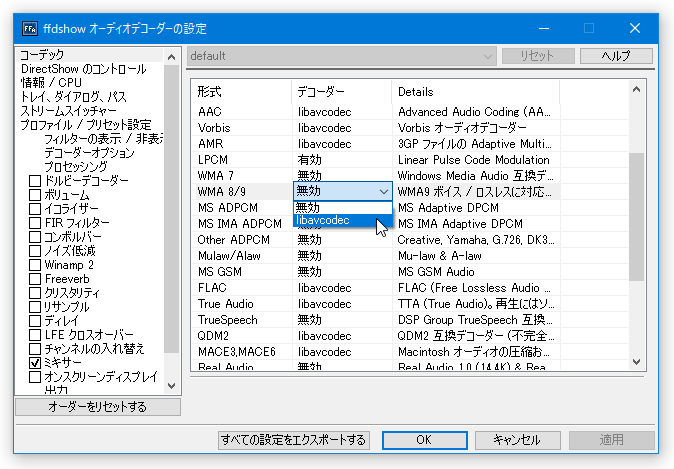674x469 pixels.
Task: Click the リセット button
Action: coord(538,56)
